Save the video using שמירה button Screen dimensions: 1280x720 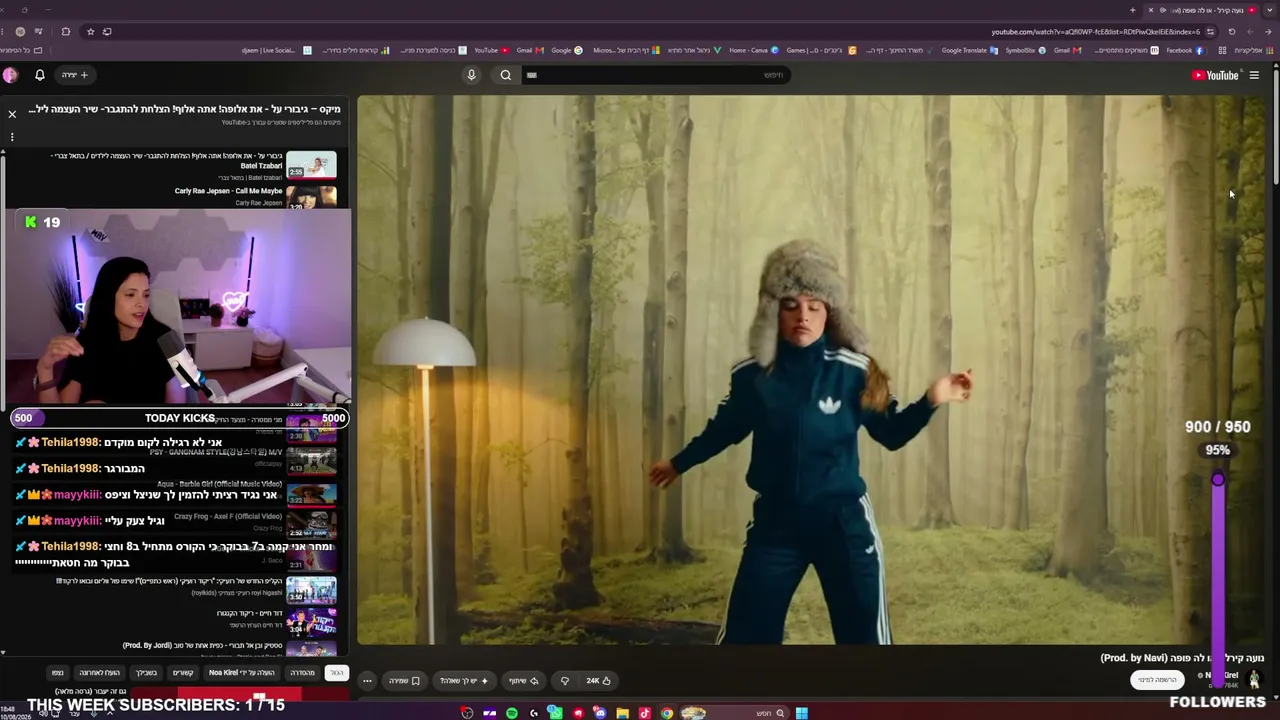coord(404,681)
